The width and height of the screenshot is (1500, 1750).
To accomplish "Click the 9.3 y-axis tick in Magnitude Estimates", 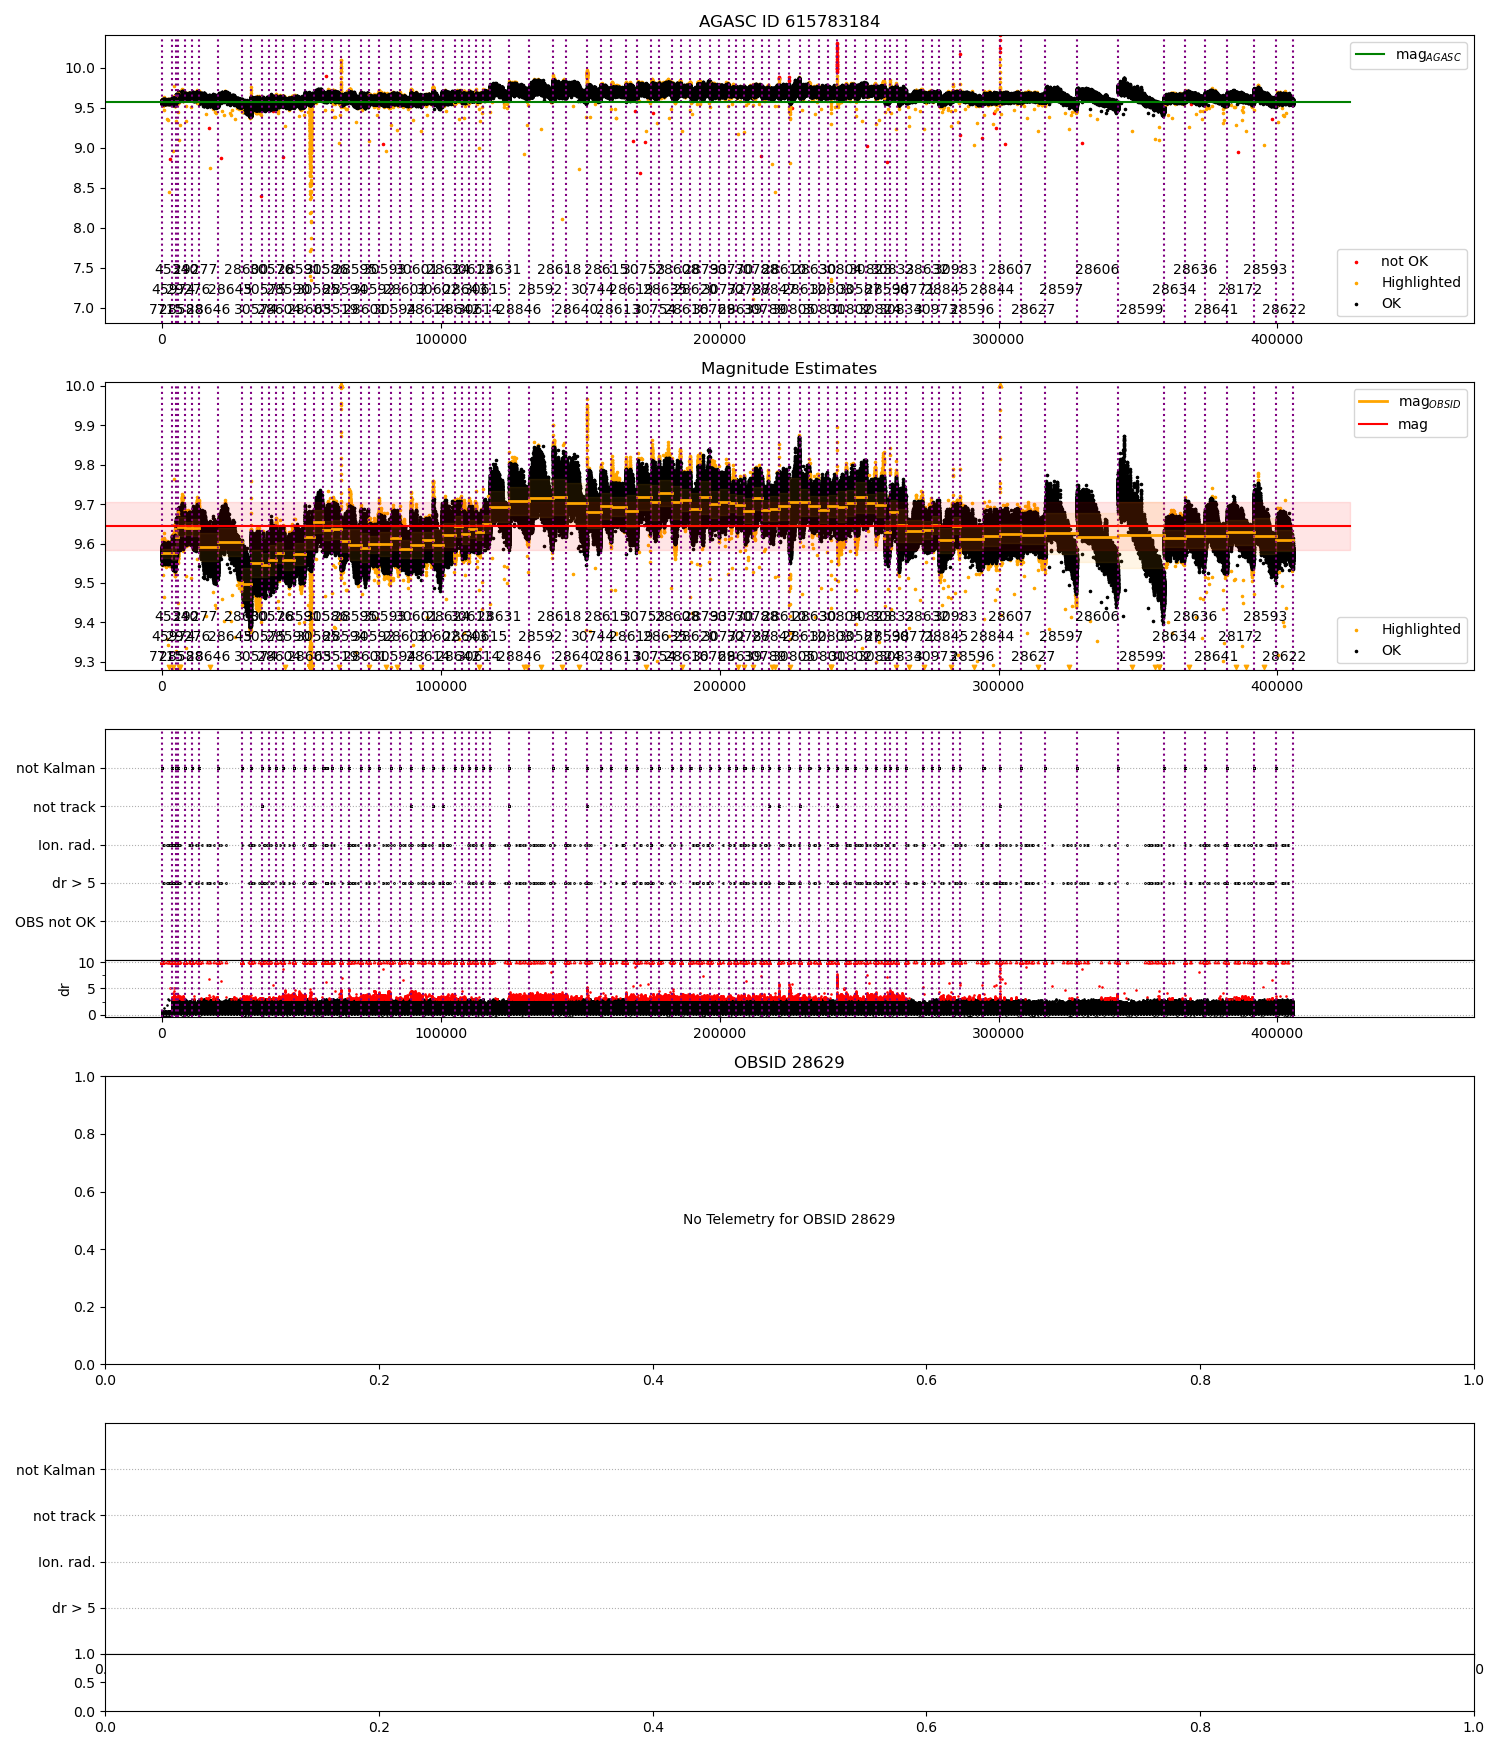I will (84, 663).
